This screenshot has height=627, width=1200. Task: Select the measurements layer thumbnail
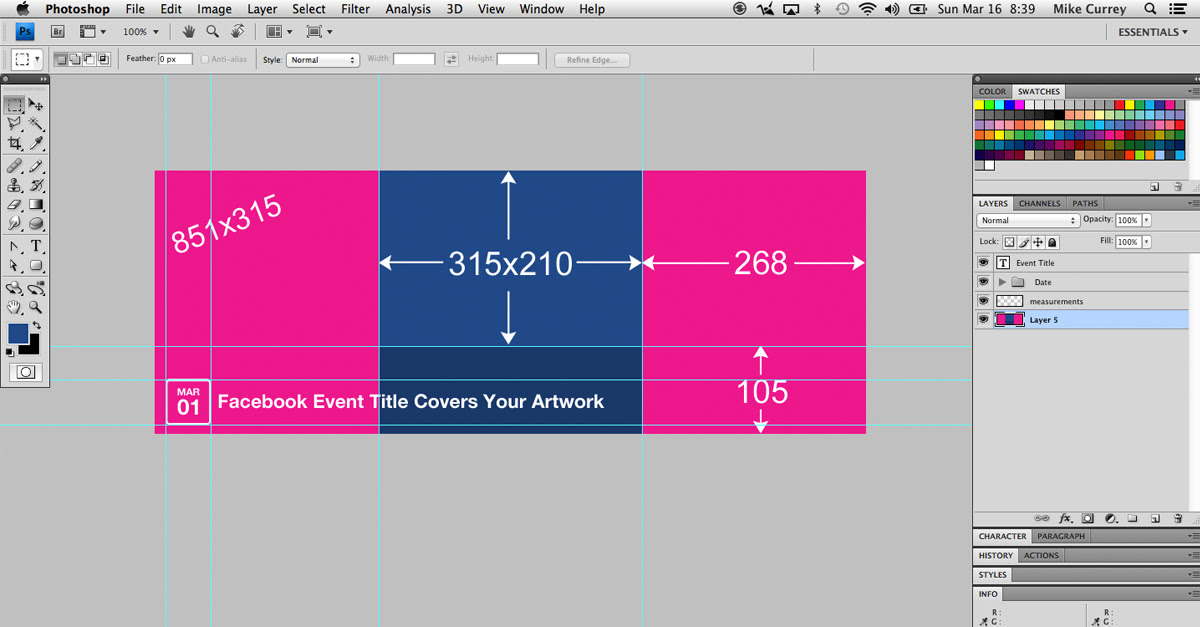pos(1010,301)
